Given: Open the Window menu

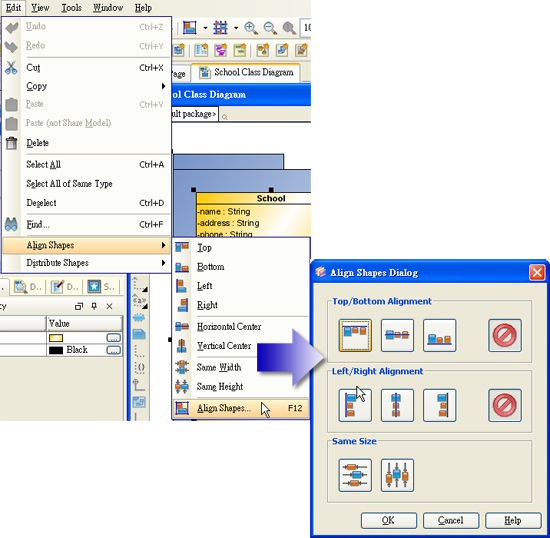Looking at the screenshot, I should [x=108, y=7].
